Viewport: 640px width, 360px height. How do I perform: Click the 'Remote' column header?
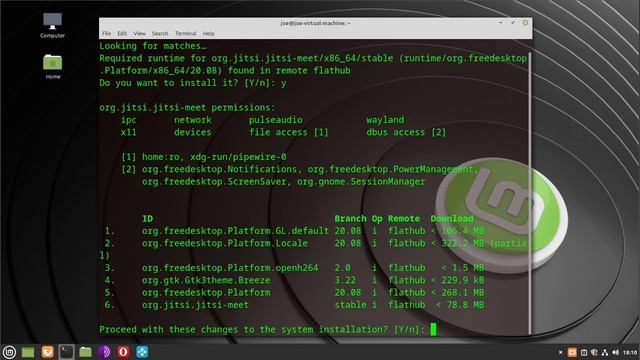click(x=404, y=219)
